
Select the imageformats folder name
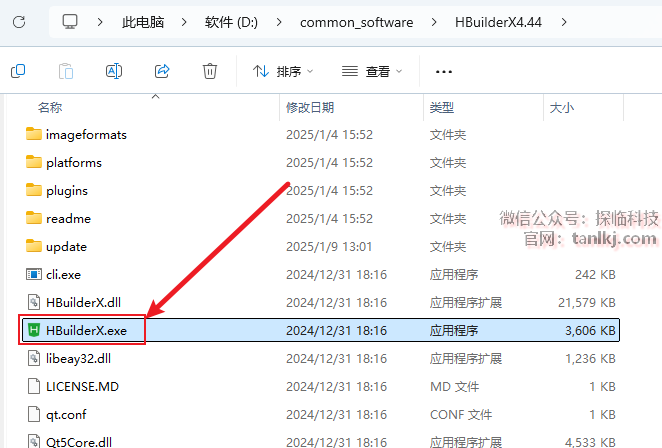pos(86,135)
